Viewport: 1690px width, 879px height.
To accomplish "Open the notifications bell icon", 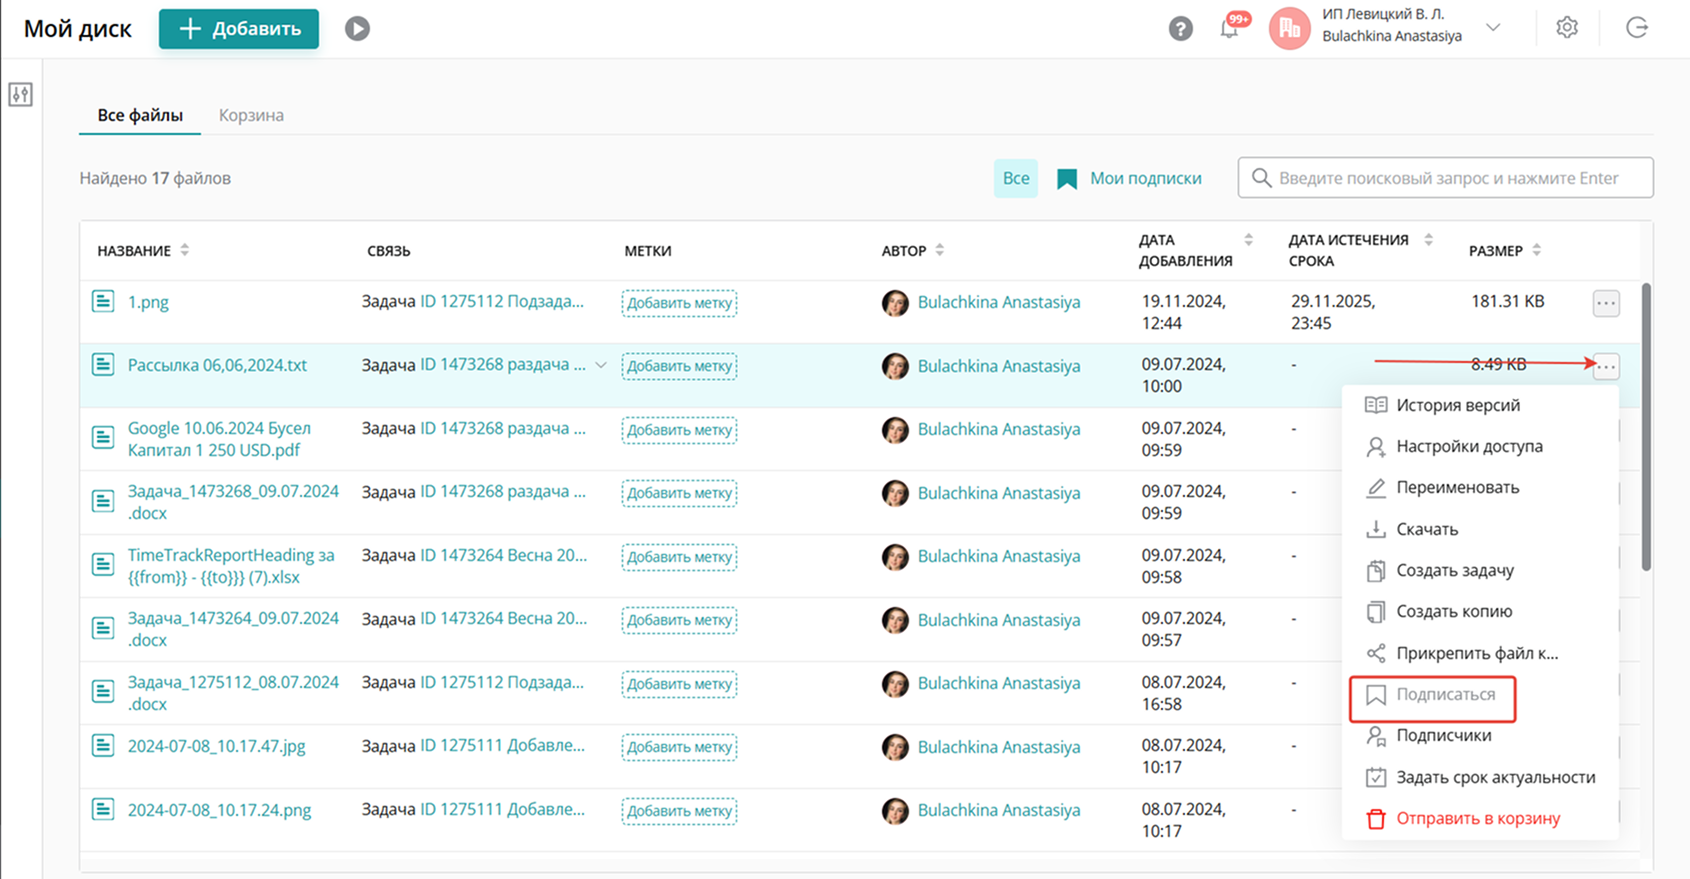I will pos(1229,29).
